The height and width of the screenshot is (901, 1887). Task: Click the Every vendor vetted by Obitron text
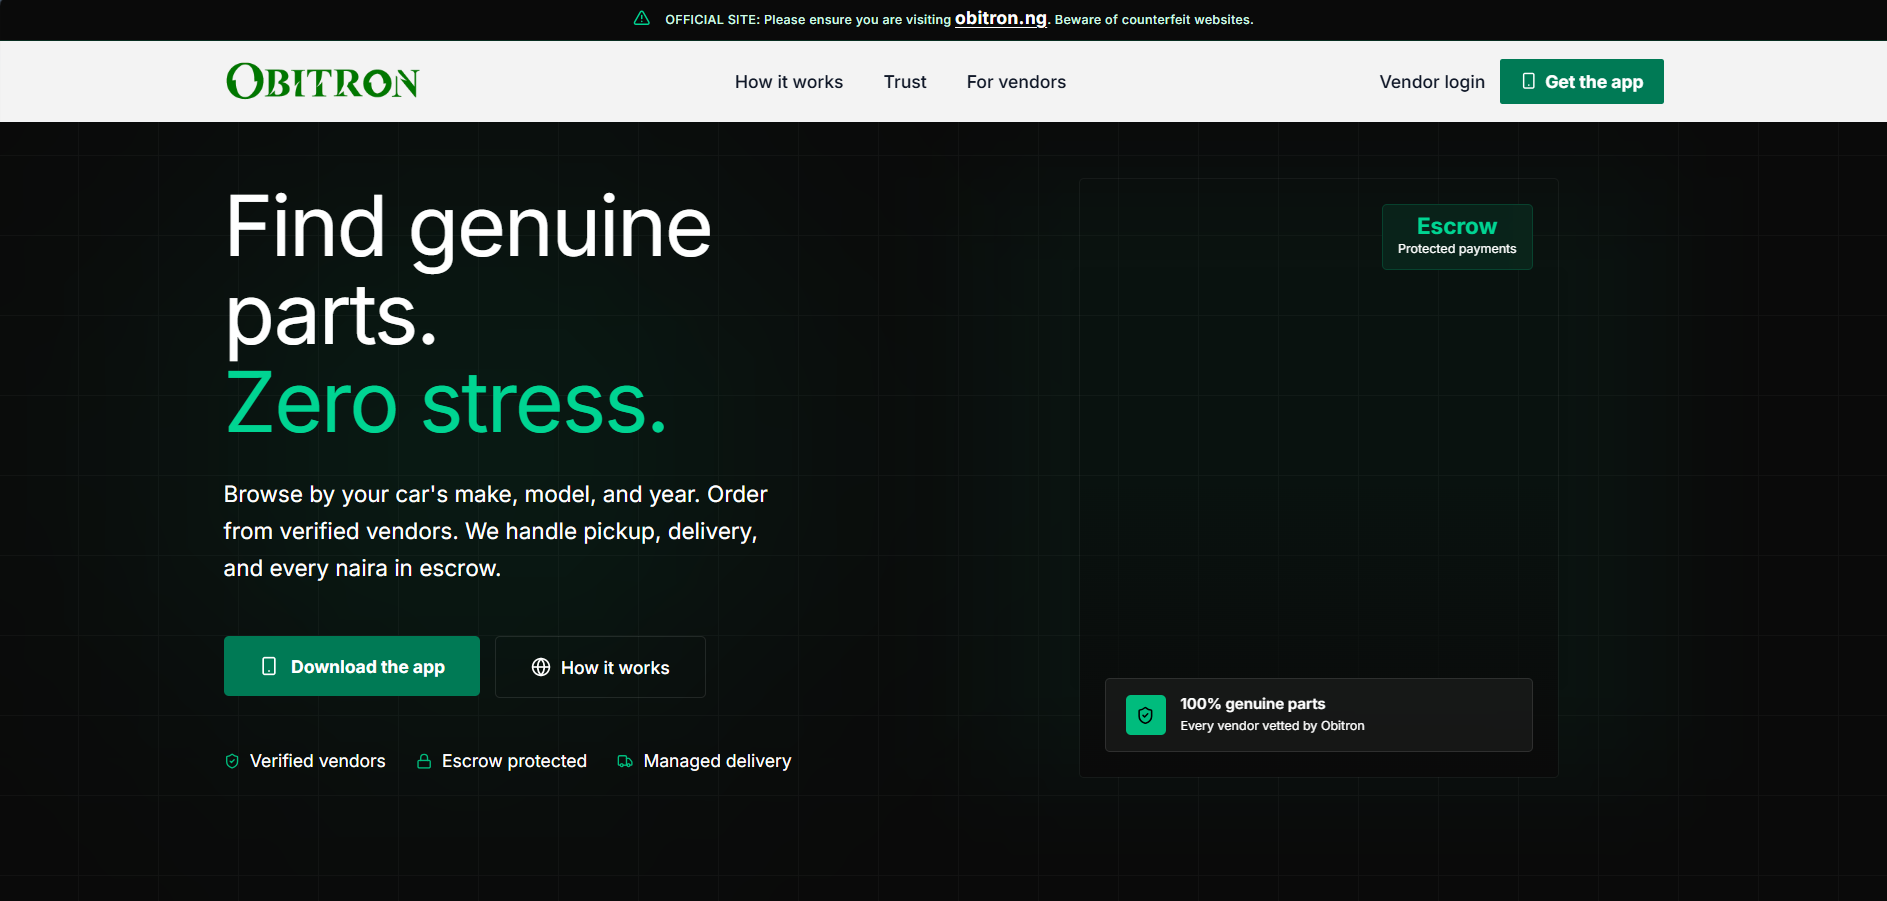point(1272,726)
